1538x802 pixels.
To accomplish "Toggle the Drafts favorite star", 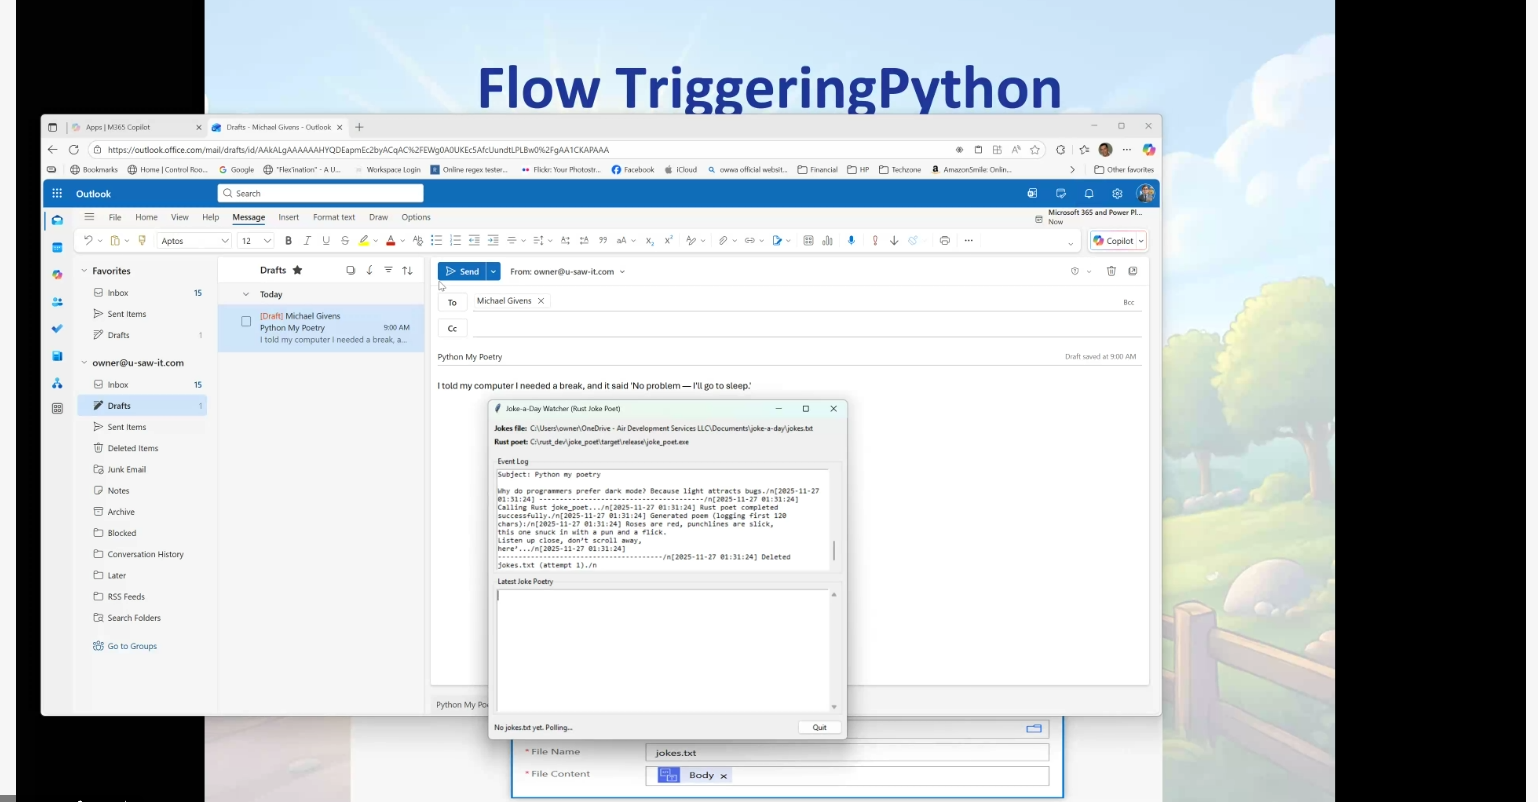I will click(x=297, y=270).
